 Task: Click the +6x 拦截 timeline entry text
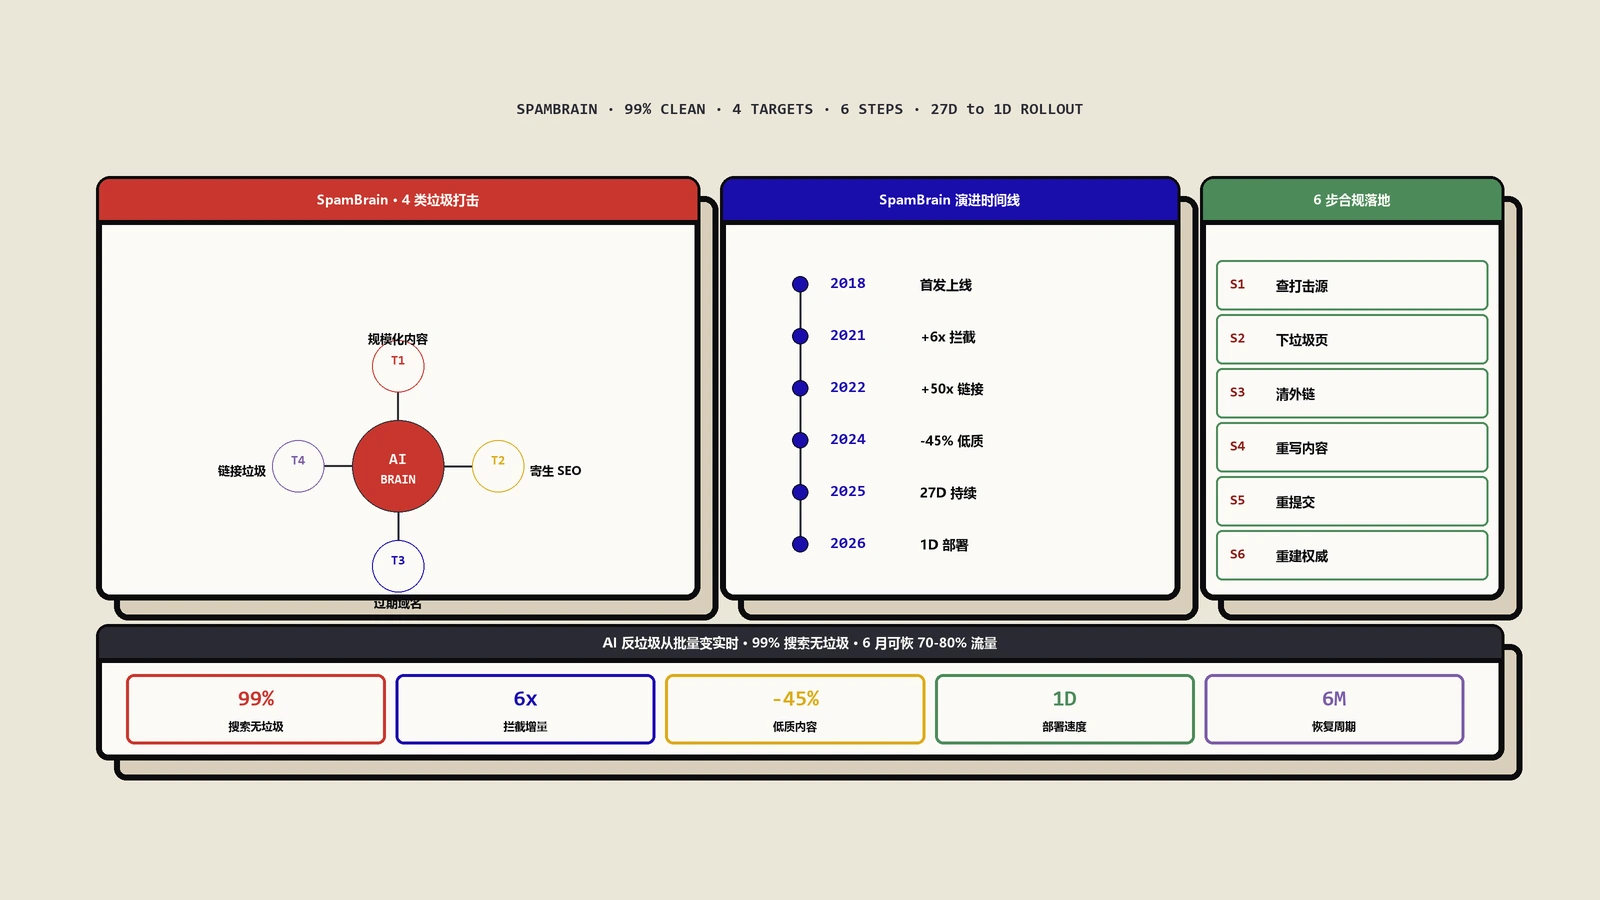pos(948,337)
